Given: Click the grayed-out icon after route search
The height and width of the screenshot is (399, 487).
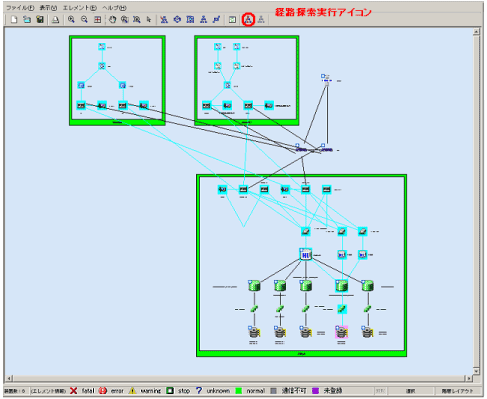Looking at the screenshot, I should [x=261, y=20].
